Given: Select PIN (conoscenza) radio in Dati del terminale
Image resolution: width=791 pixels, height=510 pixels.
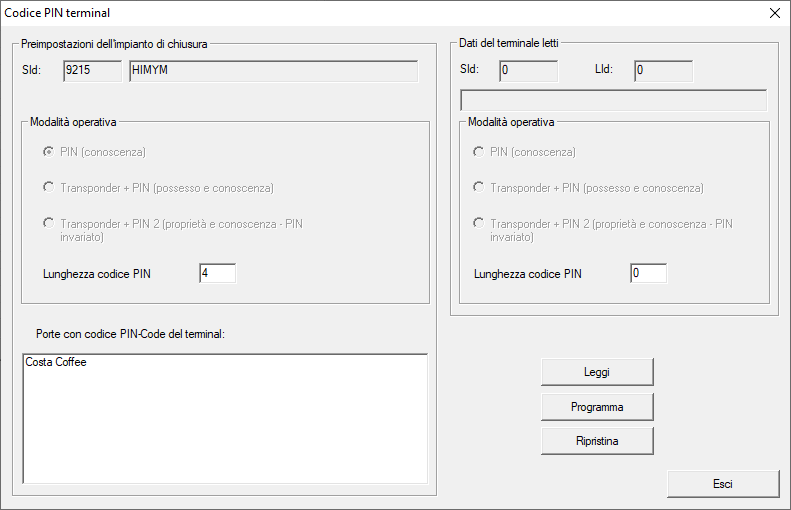Looking at the screenshot, I should point(478,152).
